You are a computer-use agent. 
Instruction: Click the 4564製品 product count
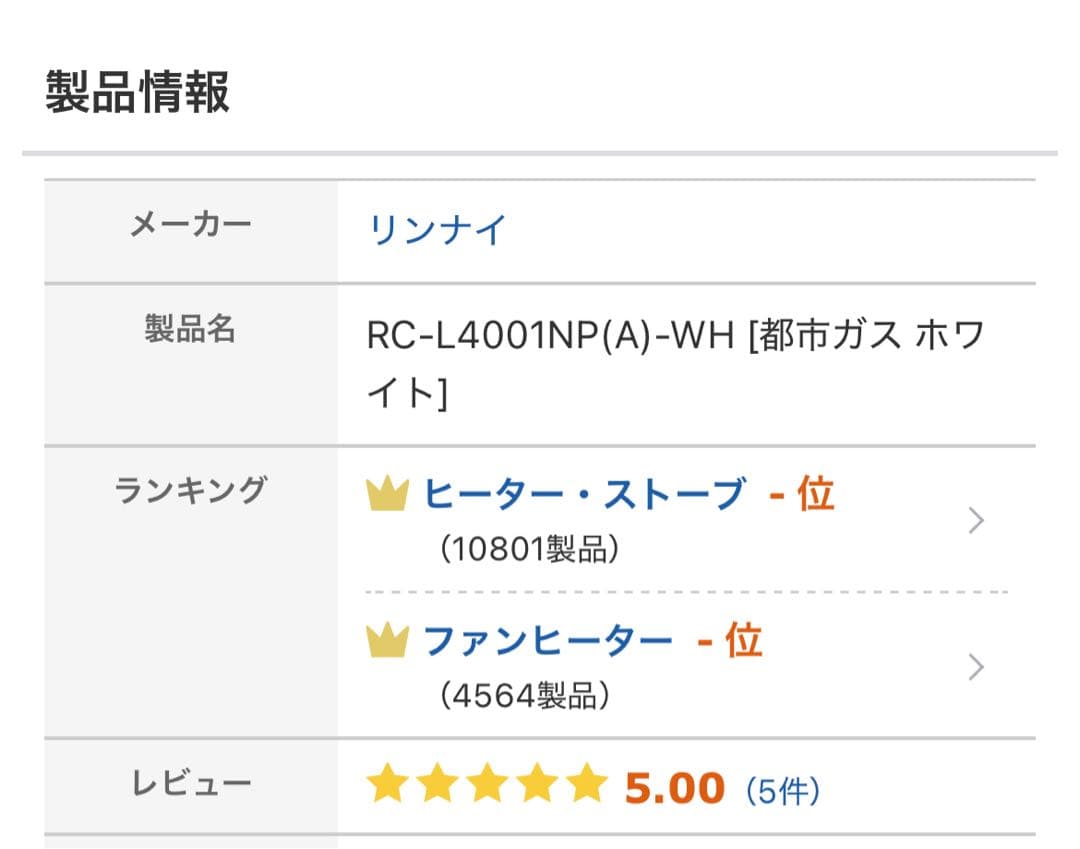(x=525, y=695)
